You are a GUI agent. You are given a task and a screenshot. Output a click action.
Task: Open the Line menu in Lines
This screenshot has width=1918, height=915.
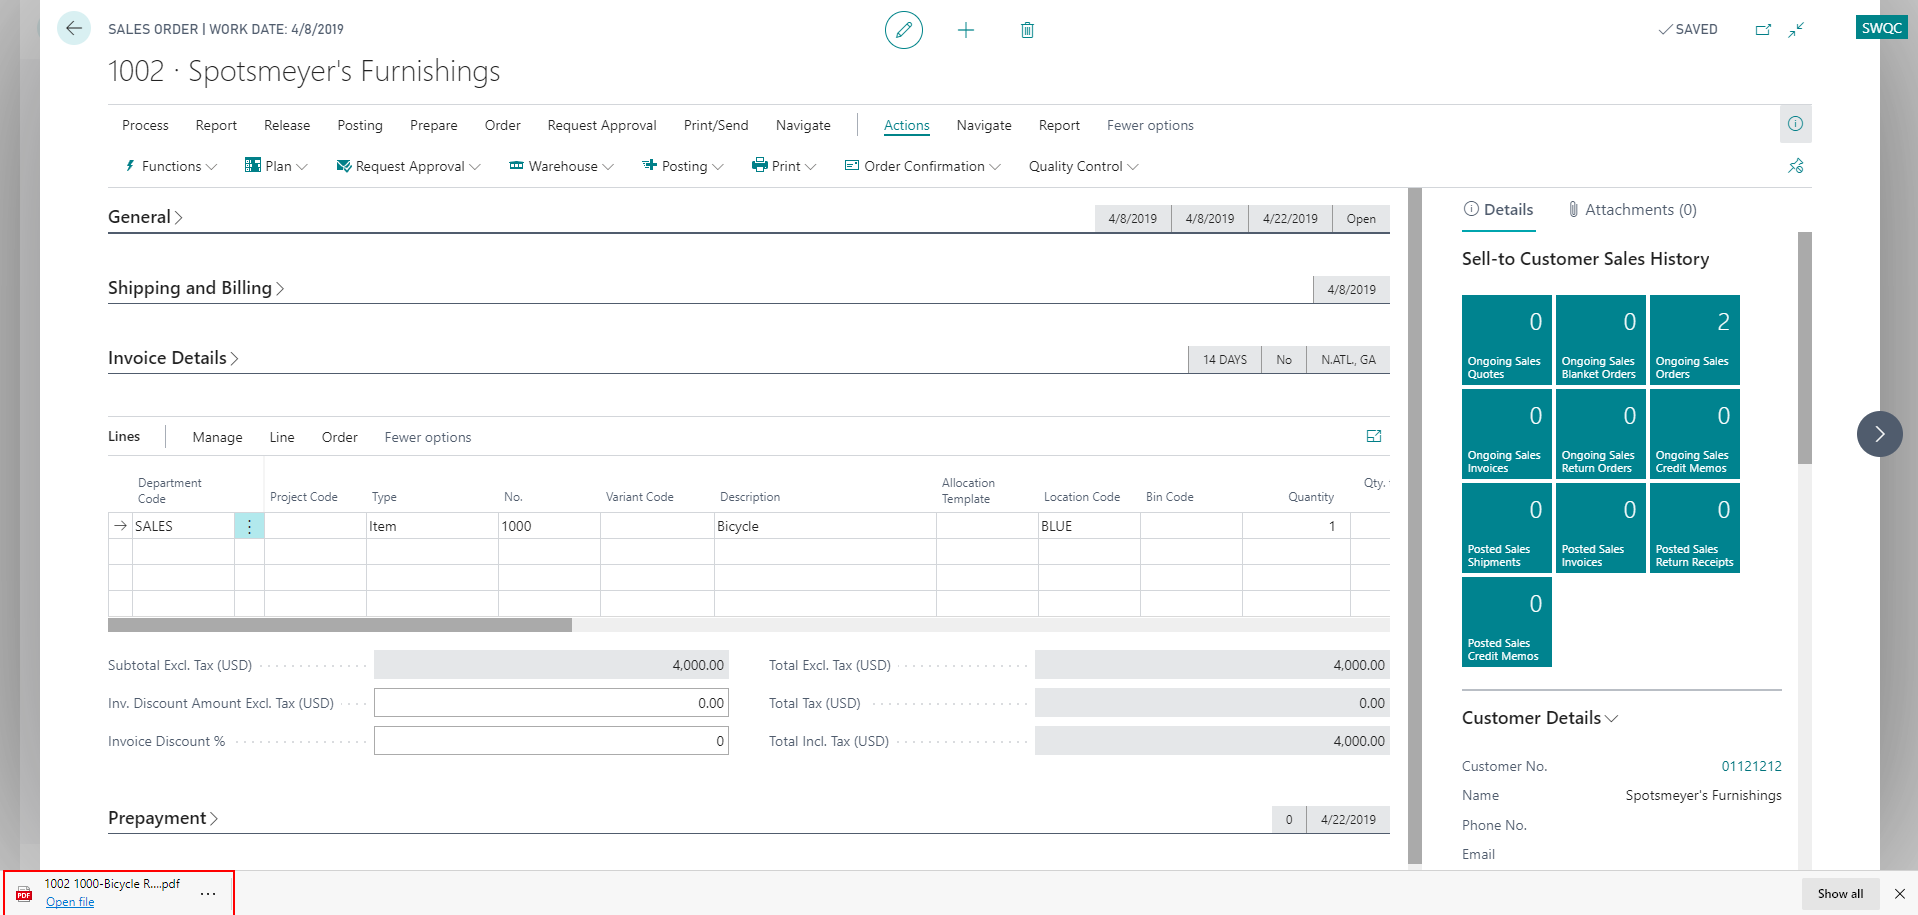[282, 437]
